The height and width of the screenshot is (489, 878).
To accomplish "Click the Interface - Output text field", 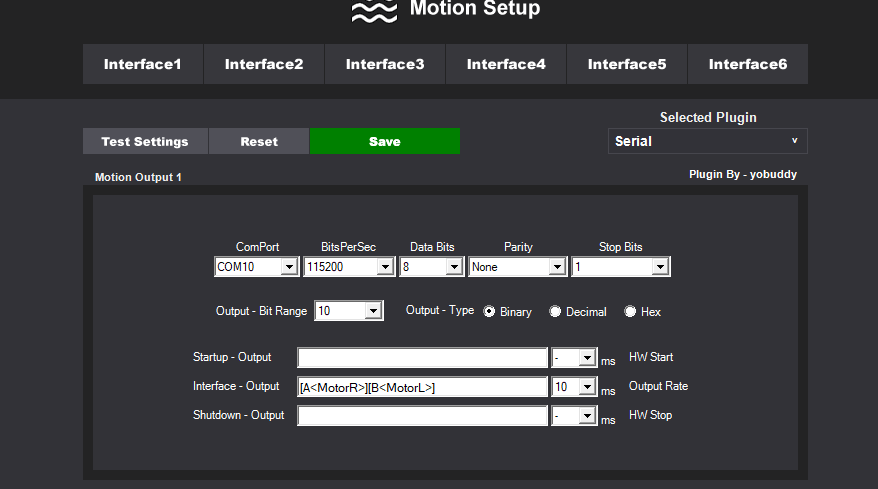I will click(x=422, y=387).
